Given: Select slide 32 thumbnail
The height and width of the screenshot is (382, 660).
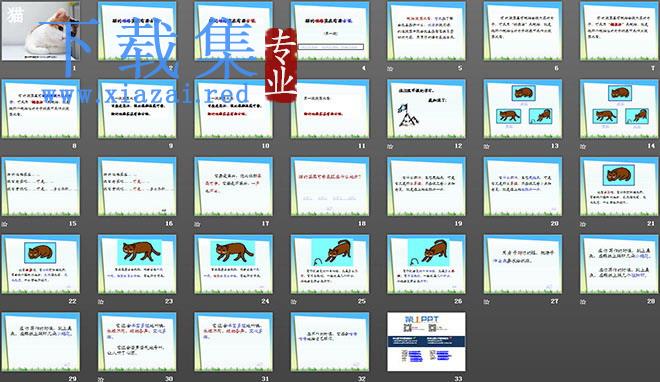Looking at the screenshot, I should 330,342.
